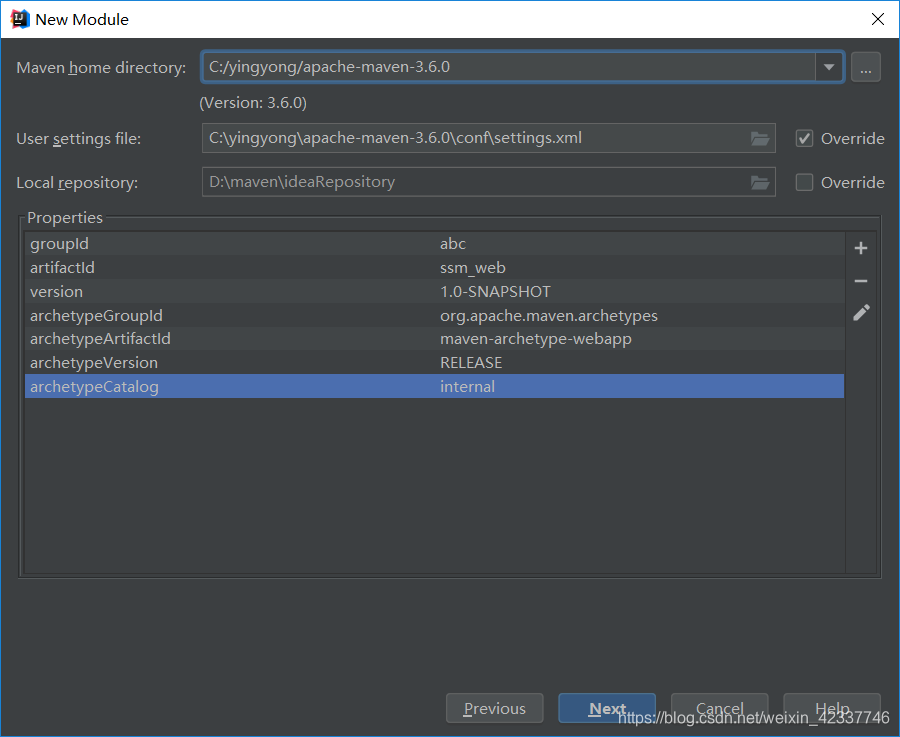Click the add property plus icon
This screenshot has width=900, height=737.
click(860, 248)
